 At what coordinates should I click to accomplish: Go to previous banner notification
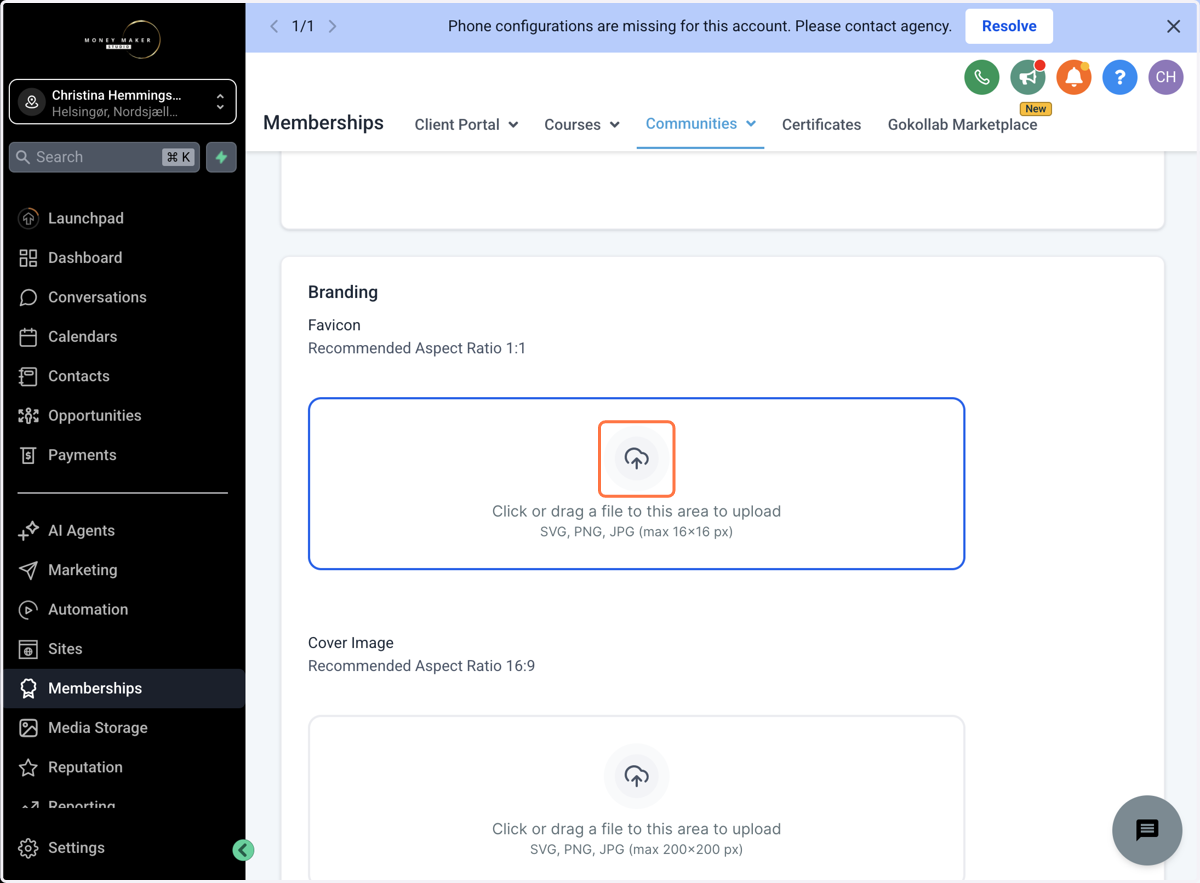coord(274,26)
